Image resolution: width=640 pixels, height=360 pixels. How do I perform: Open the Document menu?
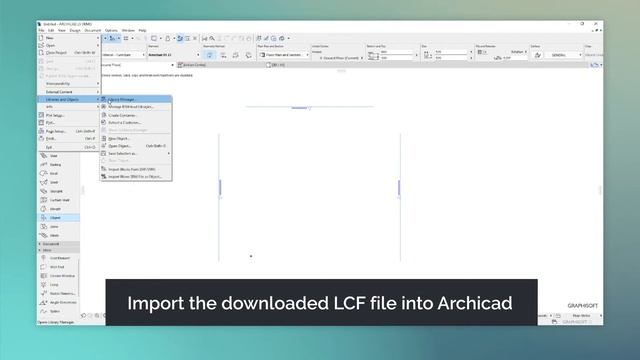click(93, 31)
